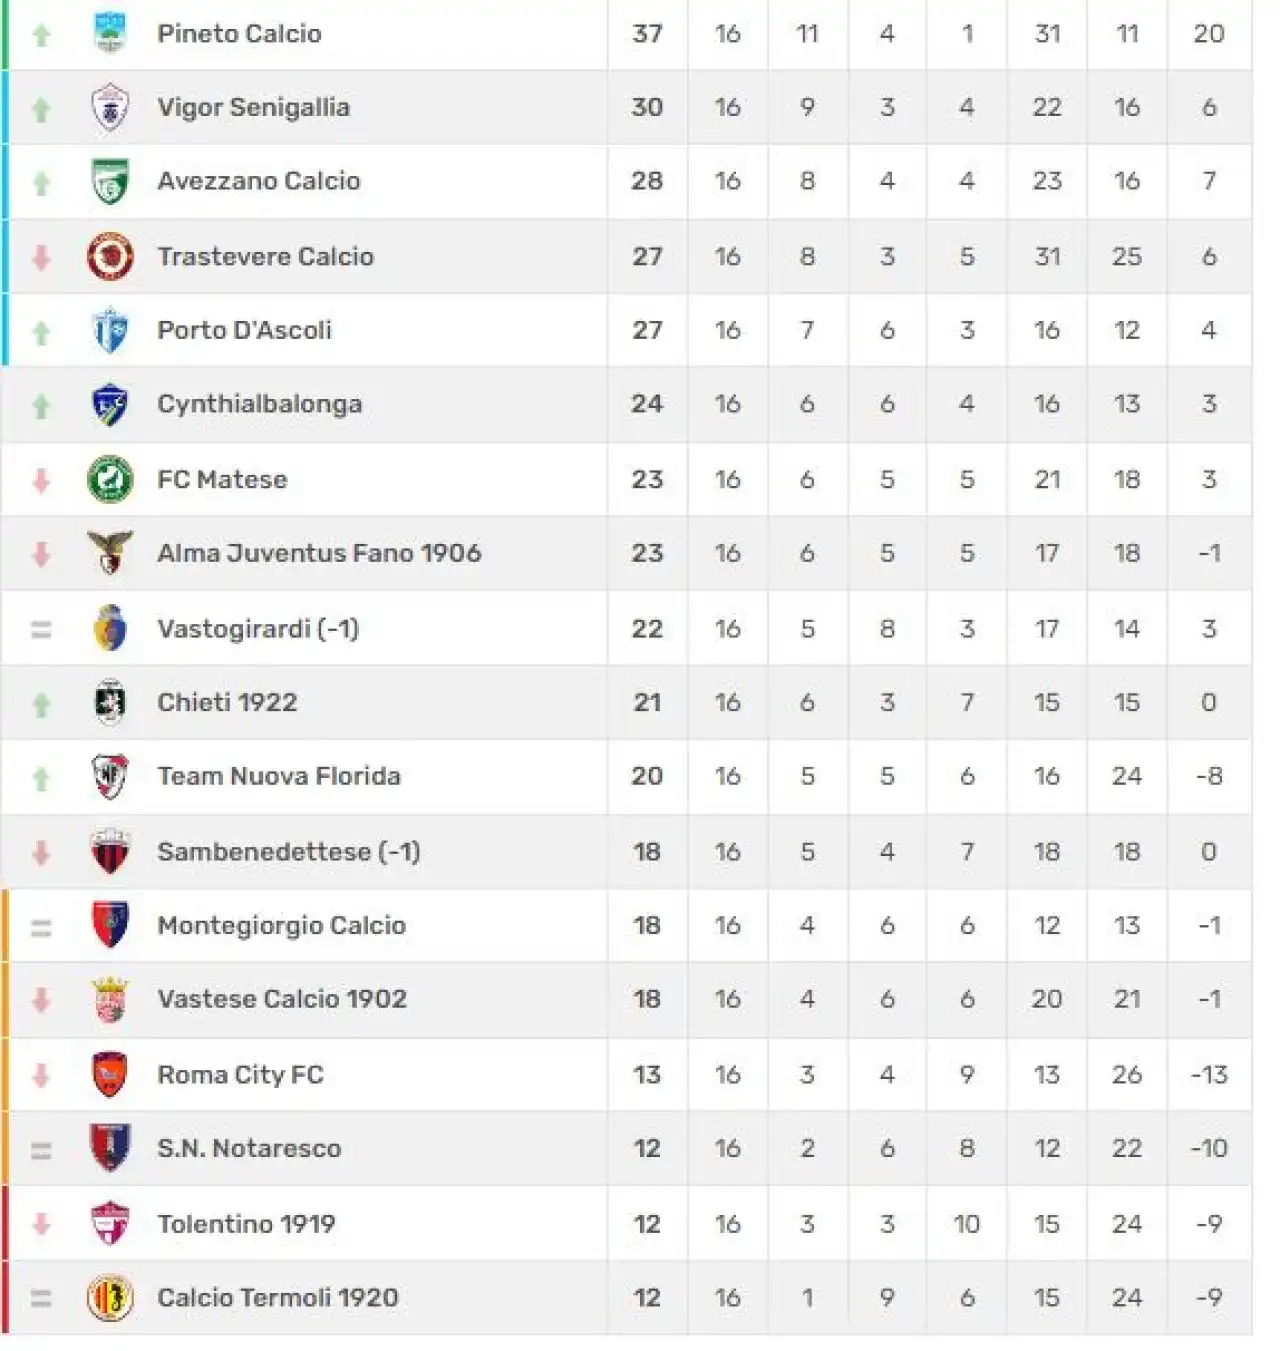Click the Roma City FC orange shield
The image size is (1280, 1351).
pos(110,1075)
